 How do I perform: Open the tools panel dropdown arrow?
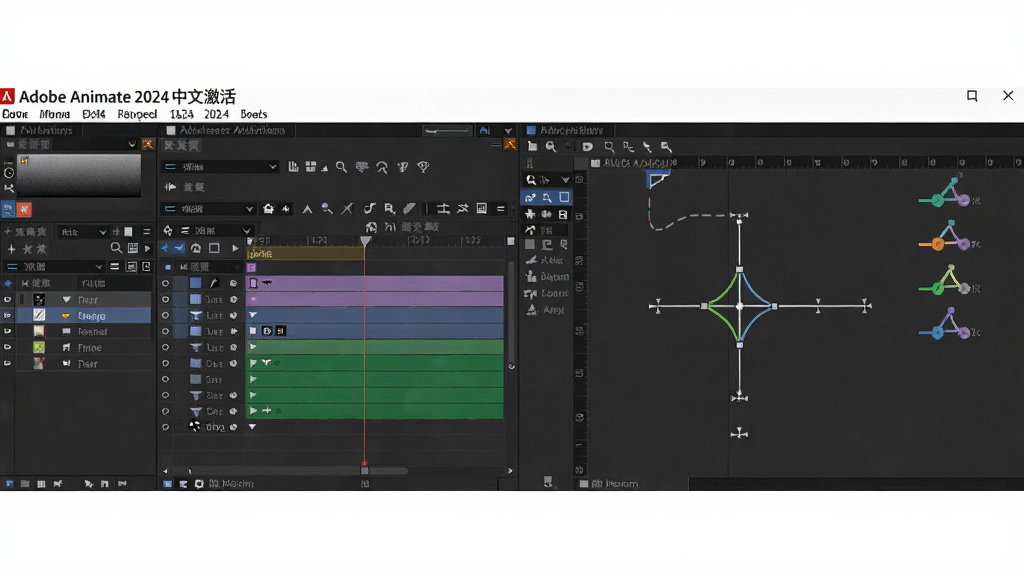pos(566,180)
